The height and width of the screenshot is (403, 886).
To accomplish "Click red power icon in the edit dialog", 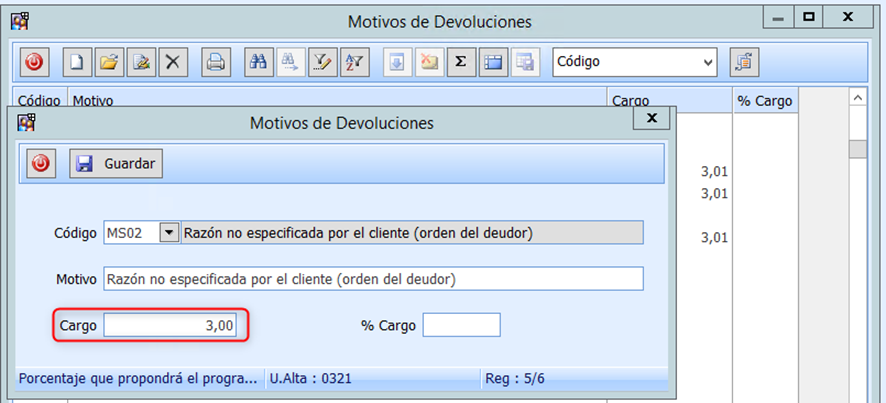I will click(41, 163).
